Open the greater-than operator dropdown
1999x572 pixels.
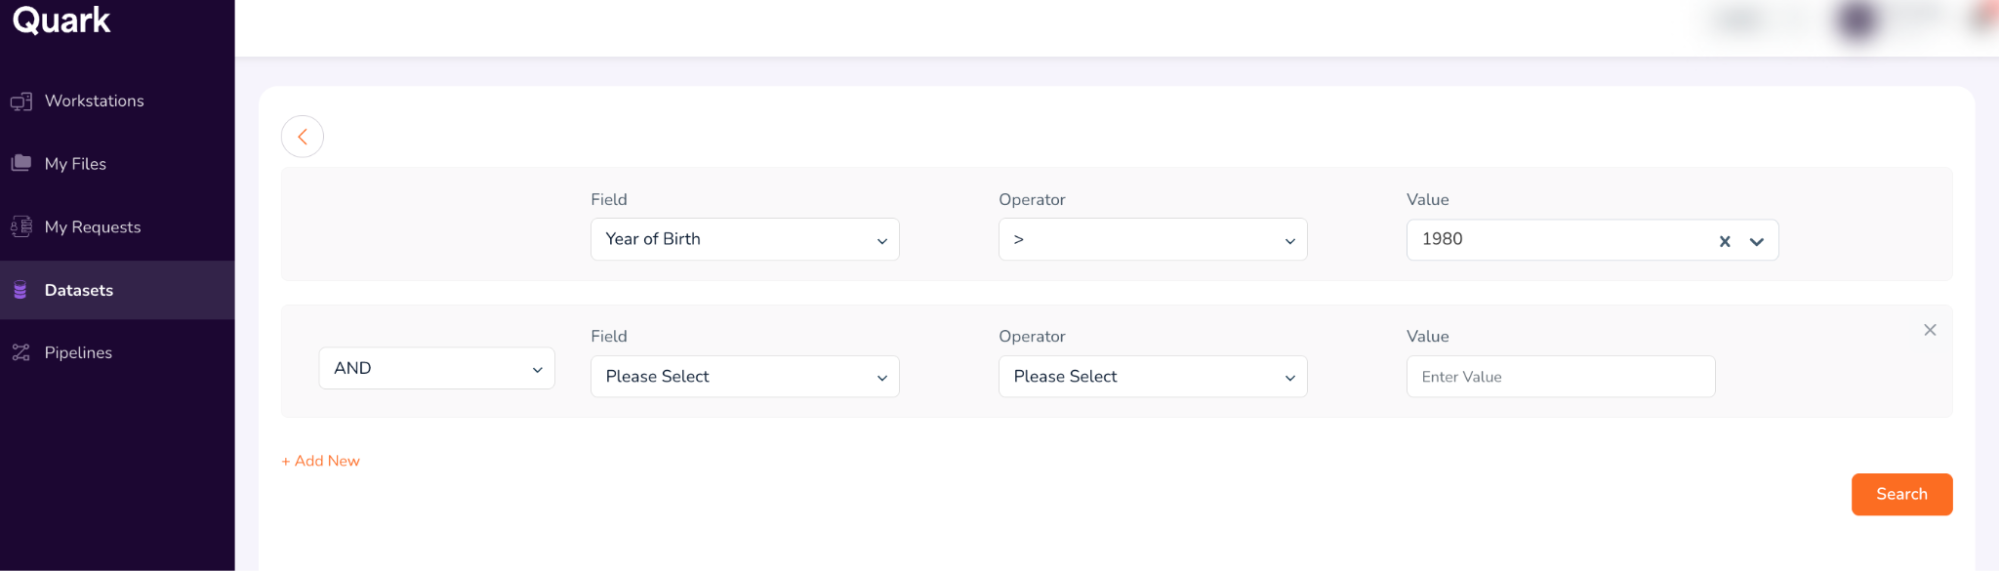click(1152, 240)
